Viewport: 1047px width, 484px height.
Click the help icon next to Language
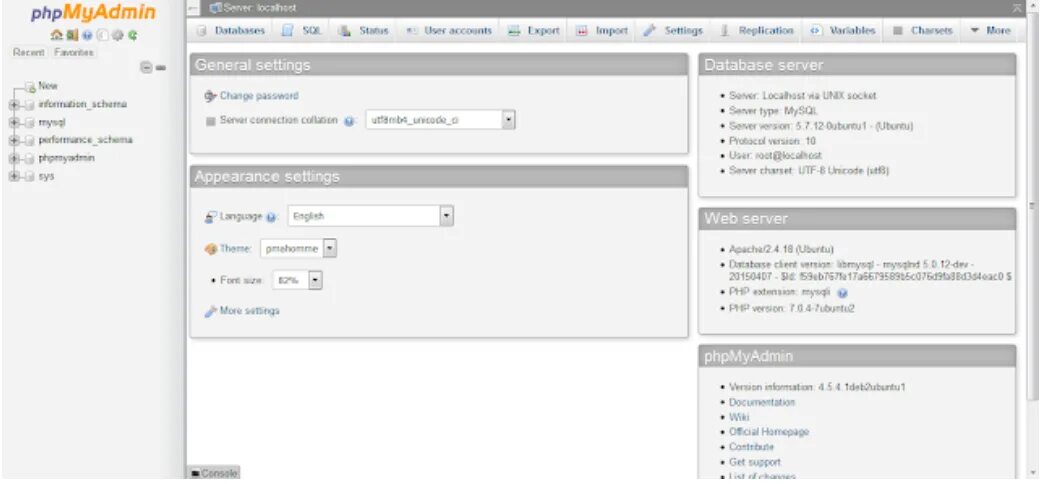pyautogui.click(x=270, y=217)
